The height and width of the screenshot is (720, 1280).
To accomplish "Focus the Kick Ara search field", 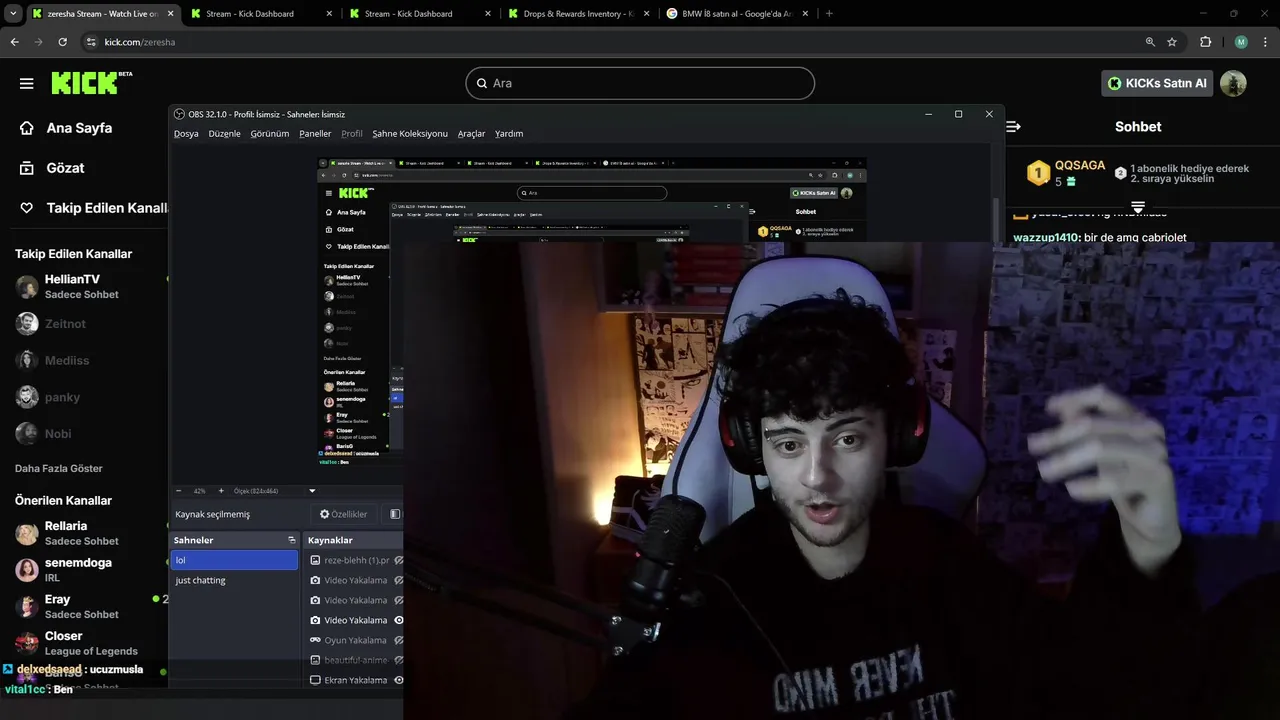I will click(x=640, y=83).
